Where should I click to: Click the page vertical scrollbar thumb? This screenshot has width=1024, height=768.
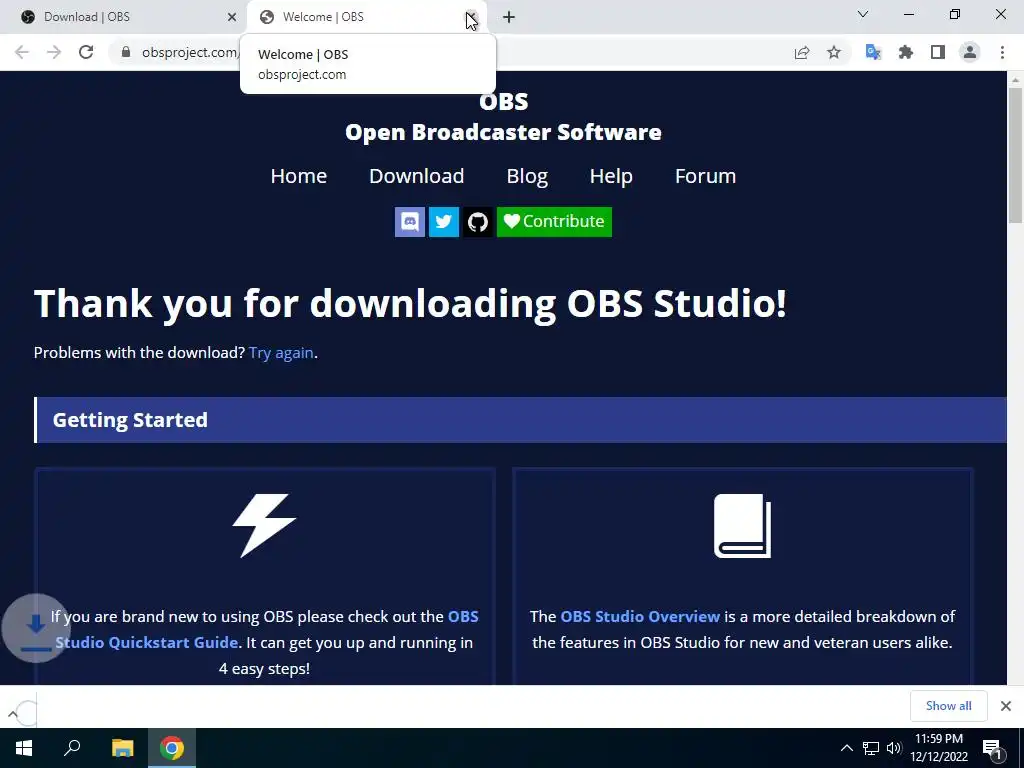point(1015,155)
